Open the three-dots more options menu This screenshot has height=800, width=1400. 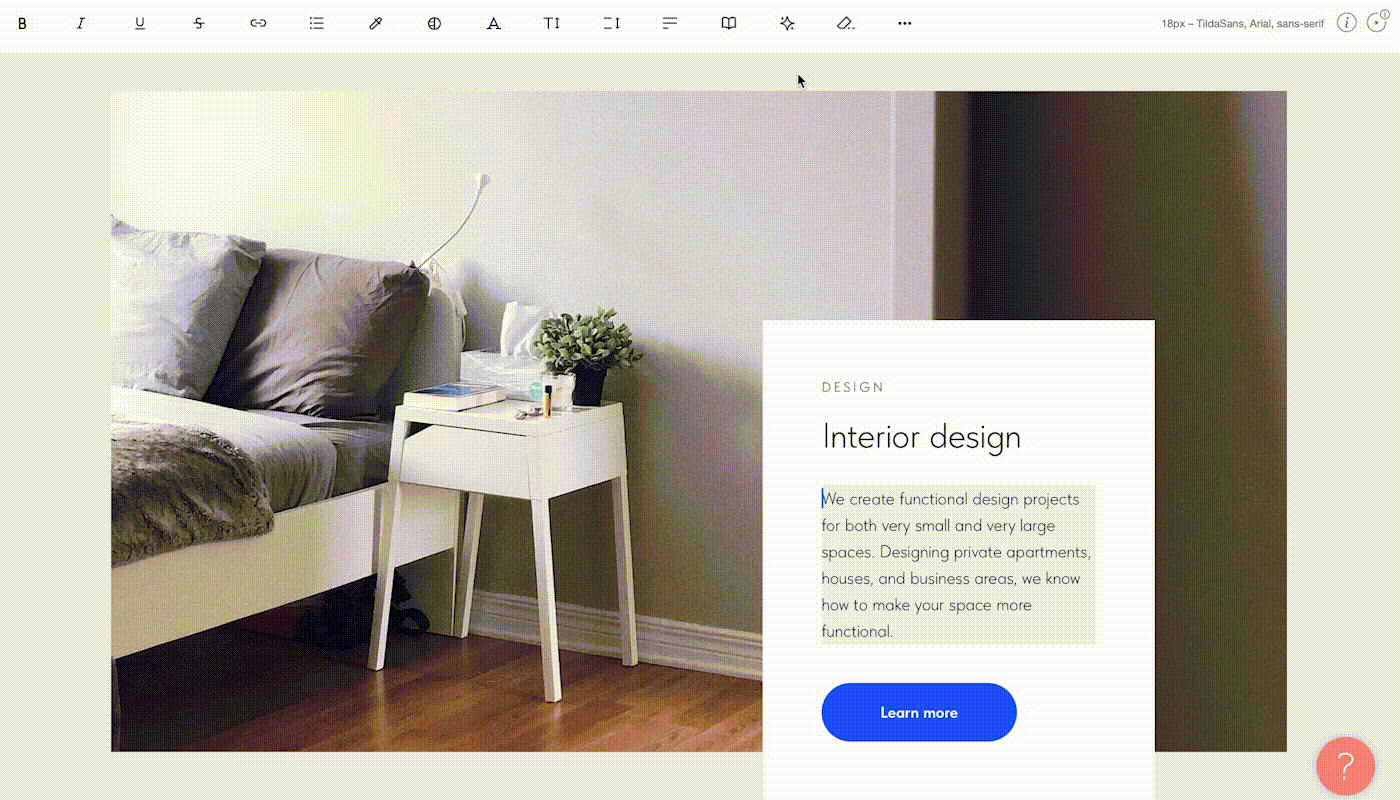tap(905, 23)
